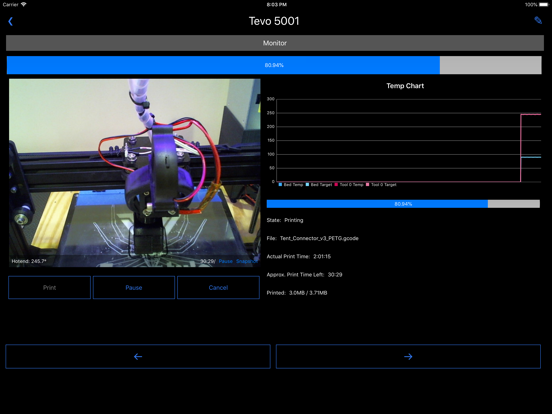Tap the top 80.94% progress bar

click(274, 65)
